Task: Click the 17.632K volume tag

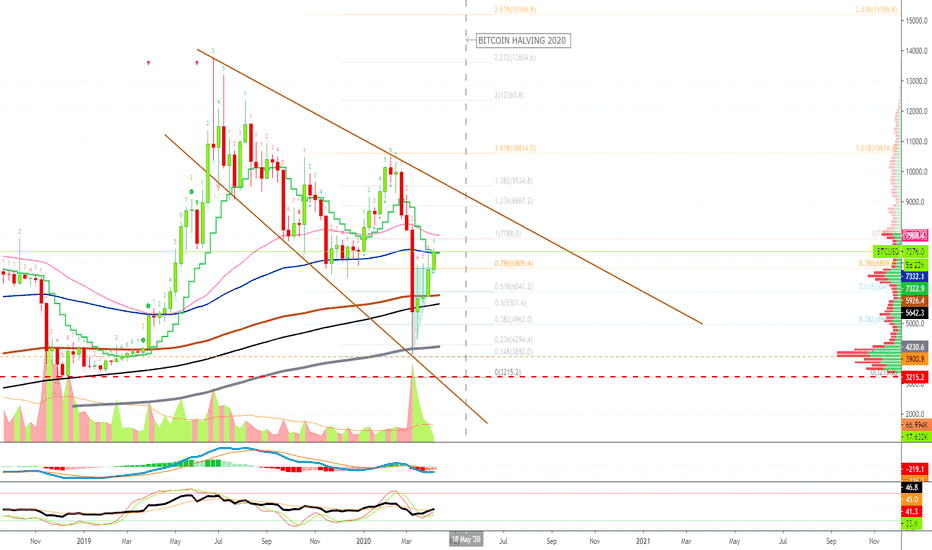Action: click(916, 436)
